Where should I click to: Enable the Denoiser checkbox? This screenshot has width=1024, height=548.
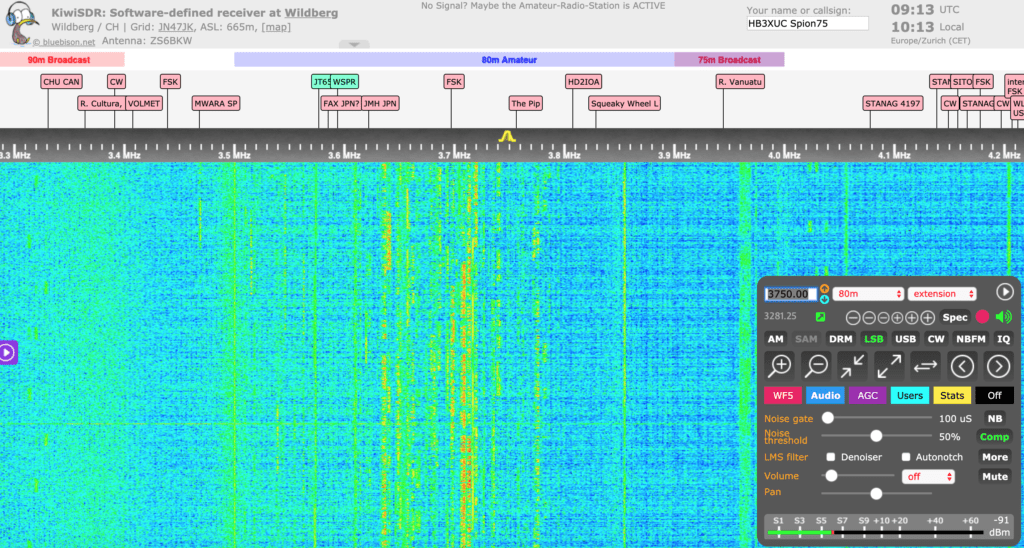831,457
